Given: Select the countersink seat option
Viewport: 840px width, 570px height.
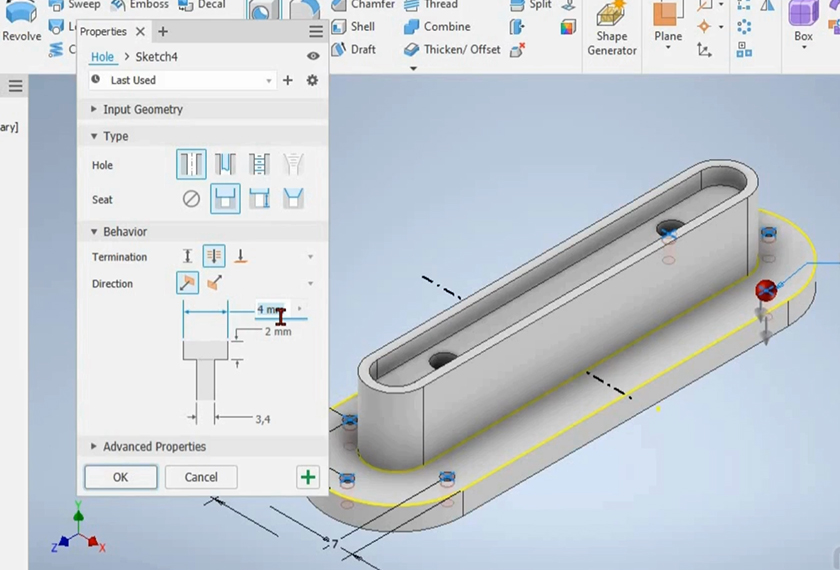Looking at the screenshot, I should 293,199.
